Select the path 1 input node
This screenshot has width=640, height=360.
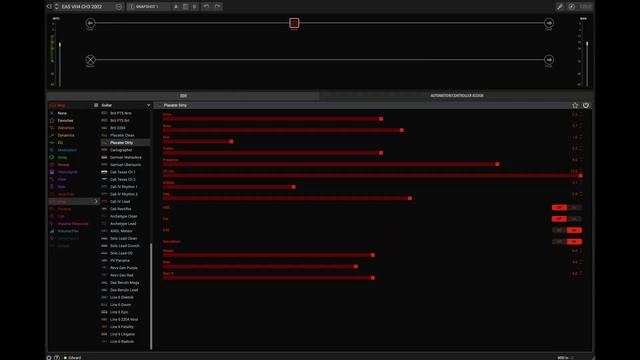point(90,23)
